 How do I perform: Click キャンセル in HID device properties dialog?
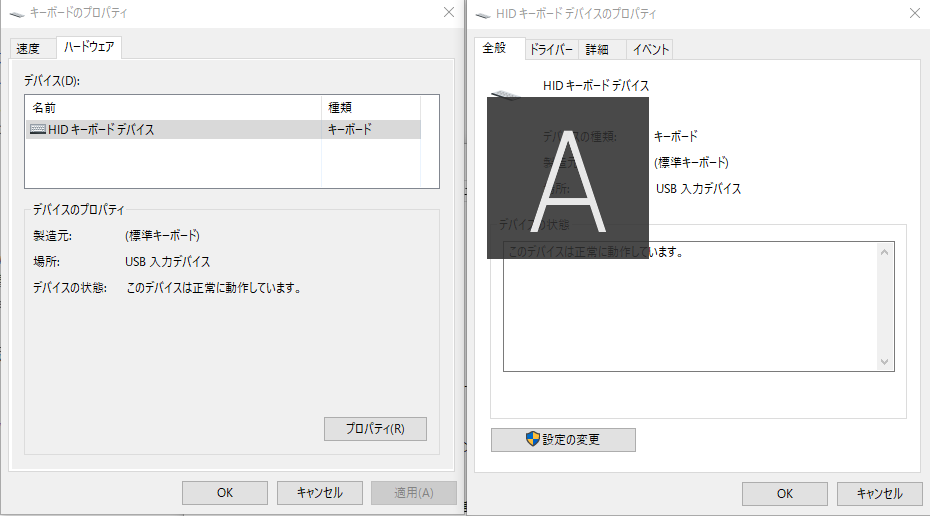[x=879, y=493]
